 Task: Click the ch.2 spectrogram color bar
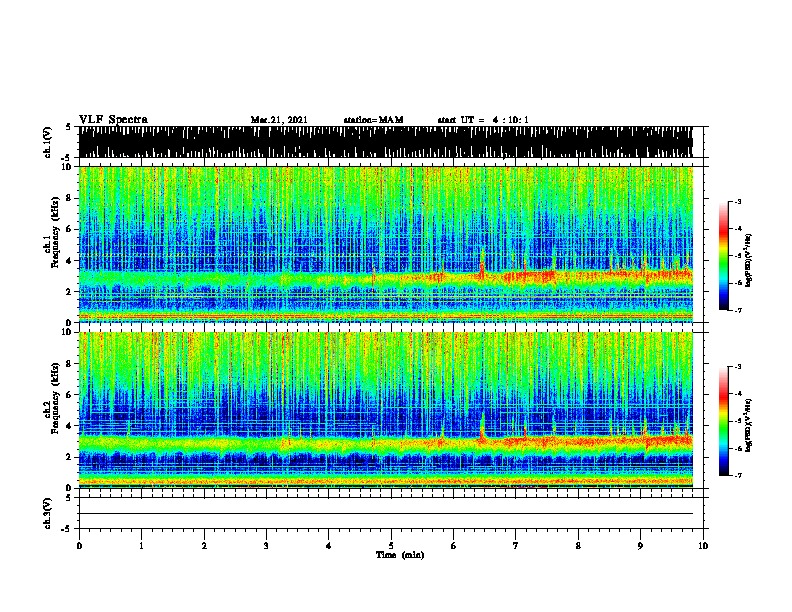click(x=724, y=421)
